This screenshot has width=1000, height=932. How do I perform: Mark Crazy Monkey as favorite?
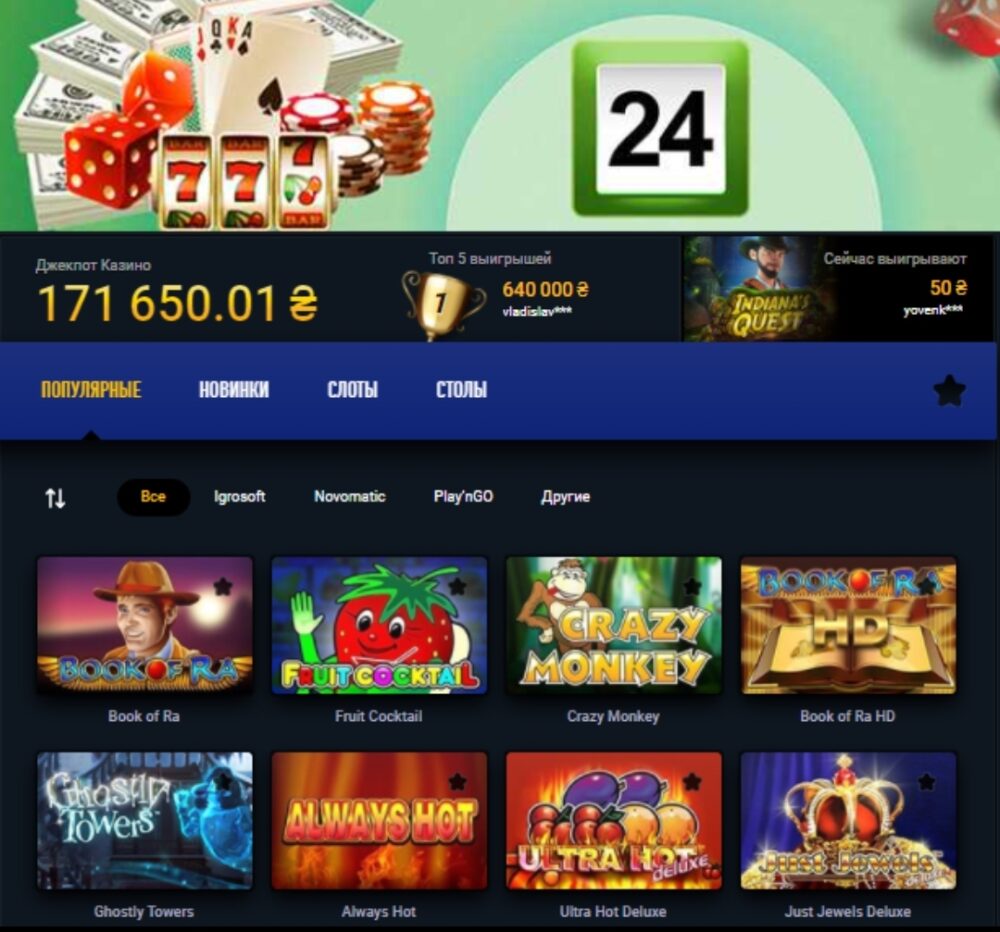pyautogui.click(x=692, y=586)
